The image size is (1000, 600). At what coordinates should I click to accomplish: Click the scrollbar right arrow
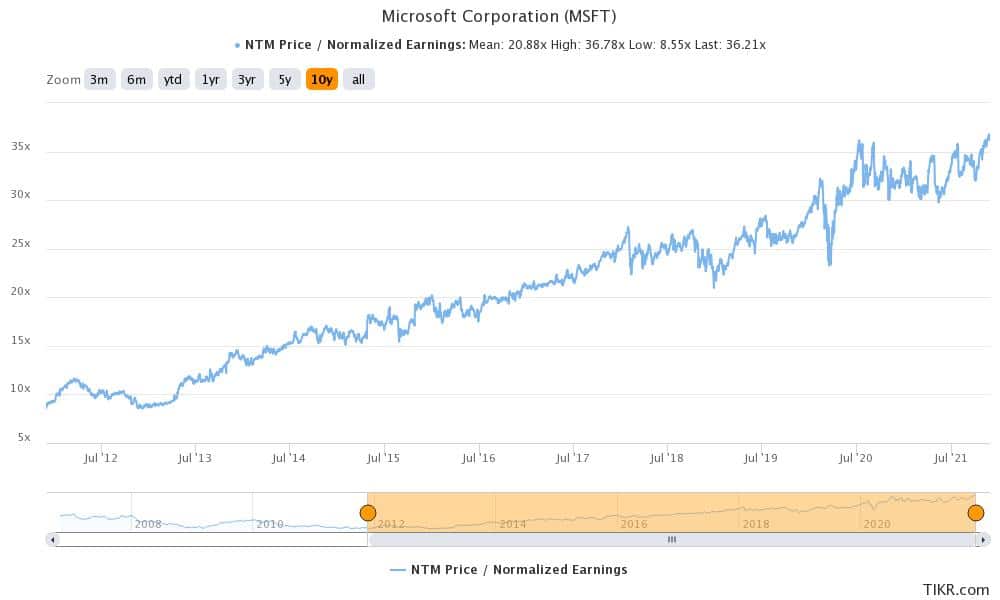pos(984,540)
